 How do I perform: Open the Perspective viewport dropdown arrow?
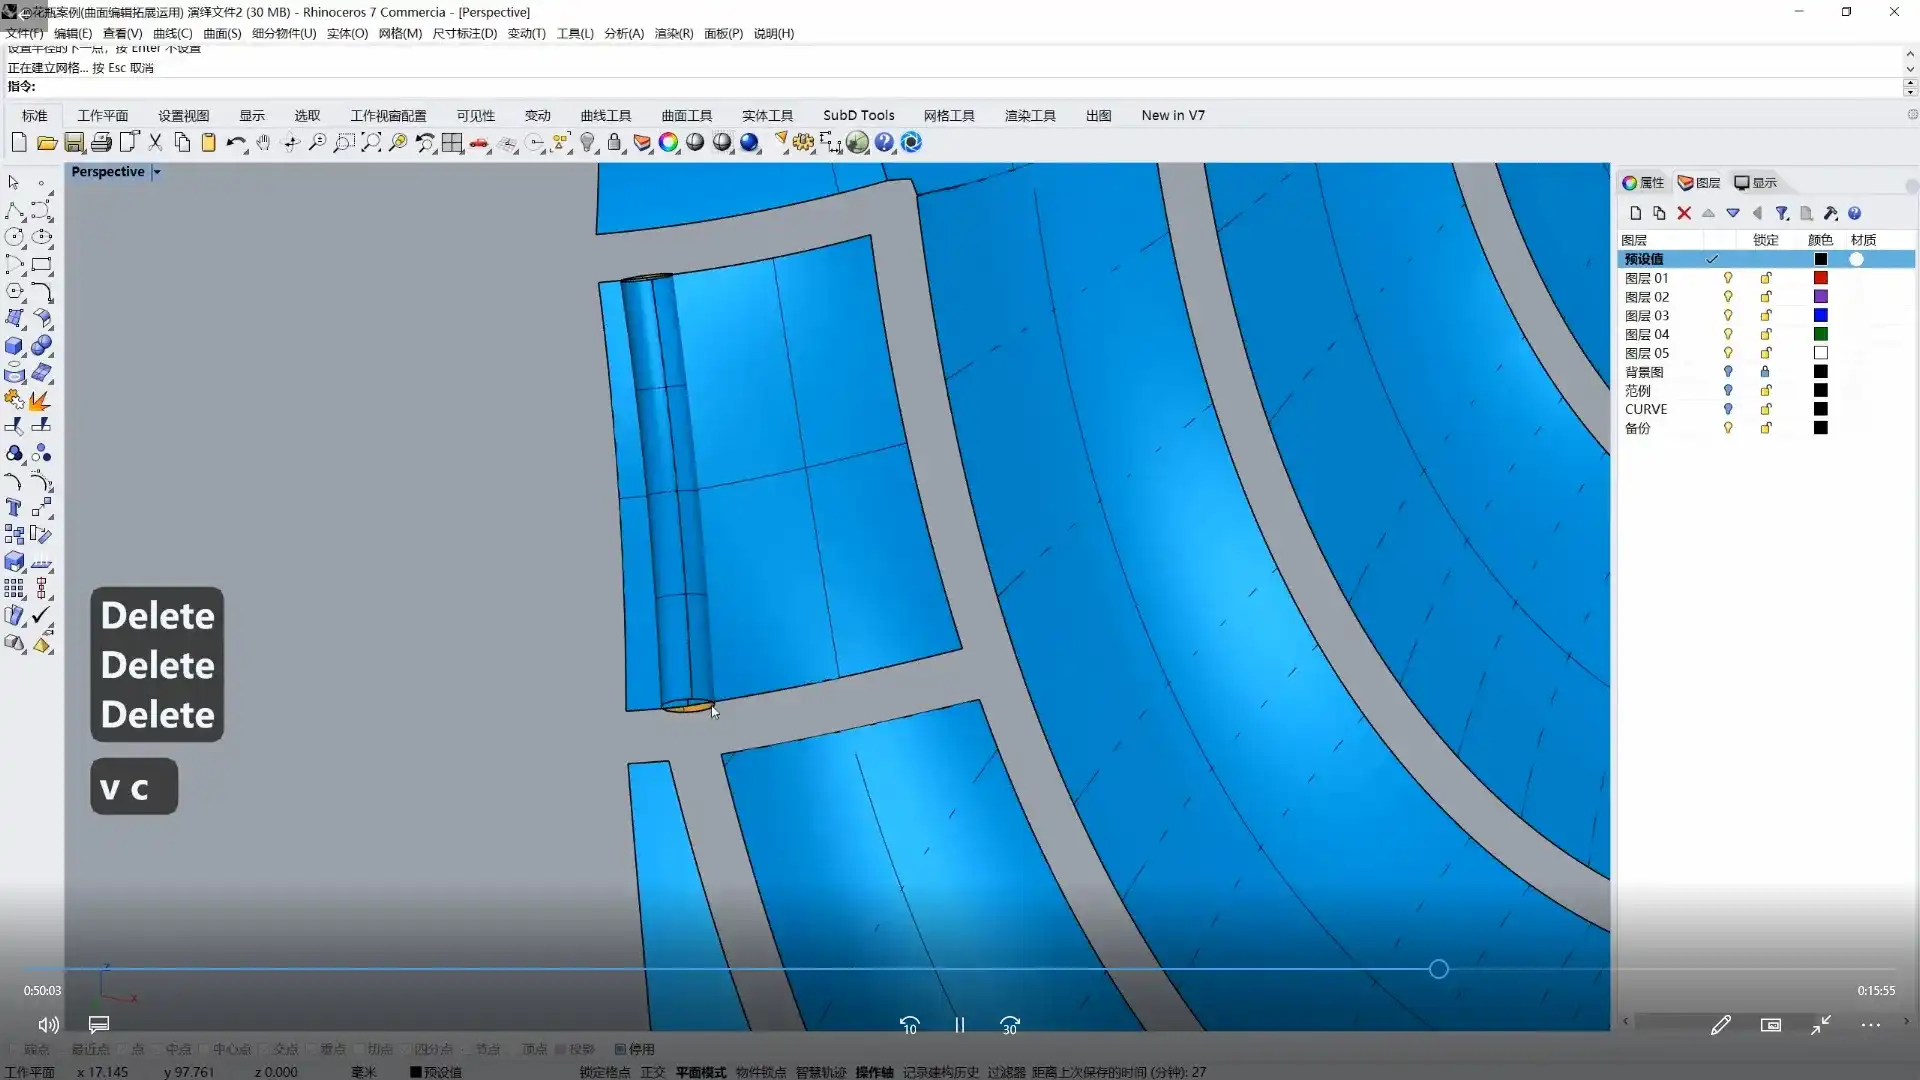[x=157, y=172]
